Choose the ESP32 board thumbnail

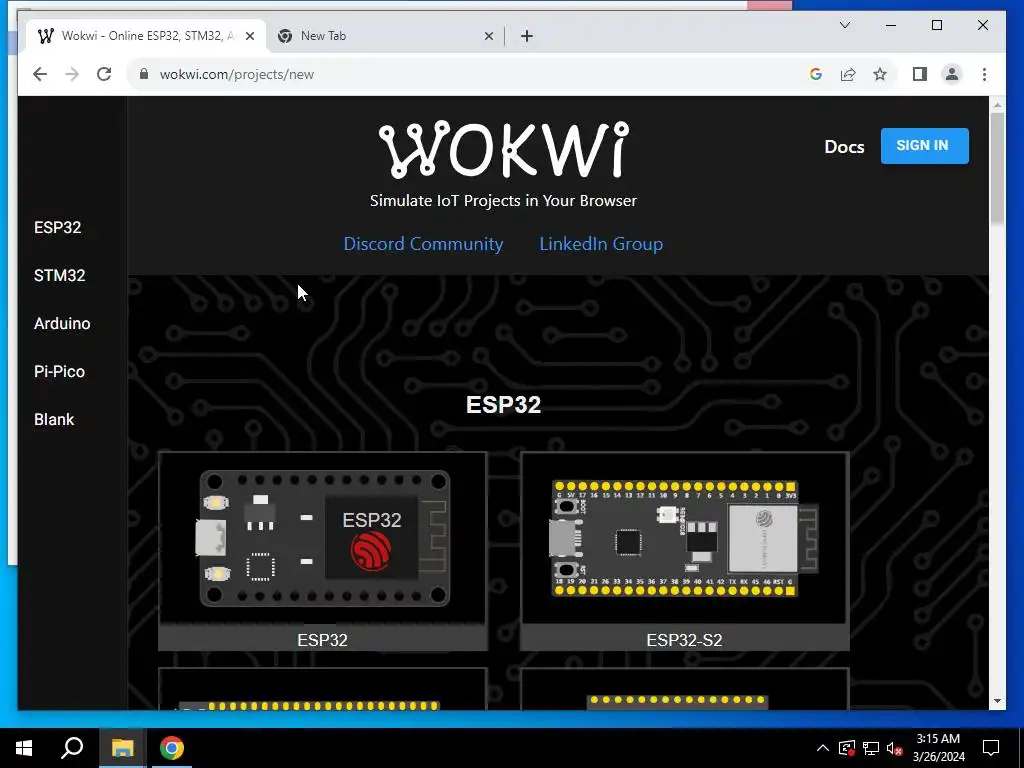(x=323, y=538)
